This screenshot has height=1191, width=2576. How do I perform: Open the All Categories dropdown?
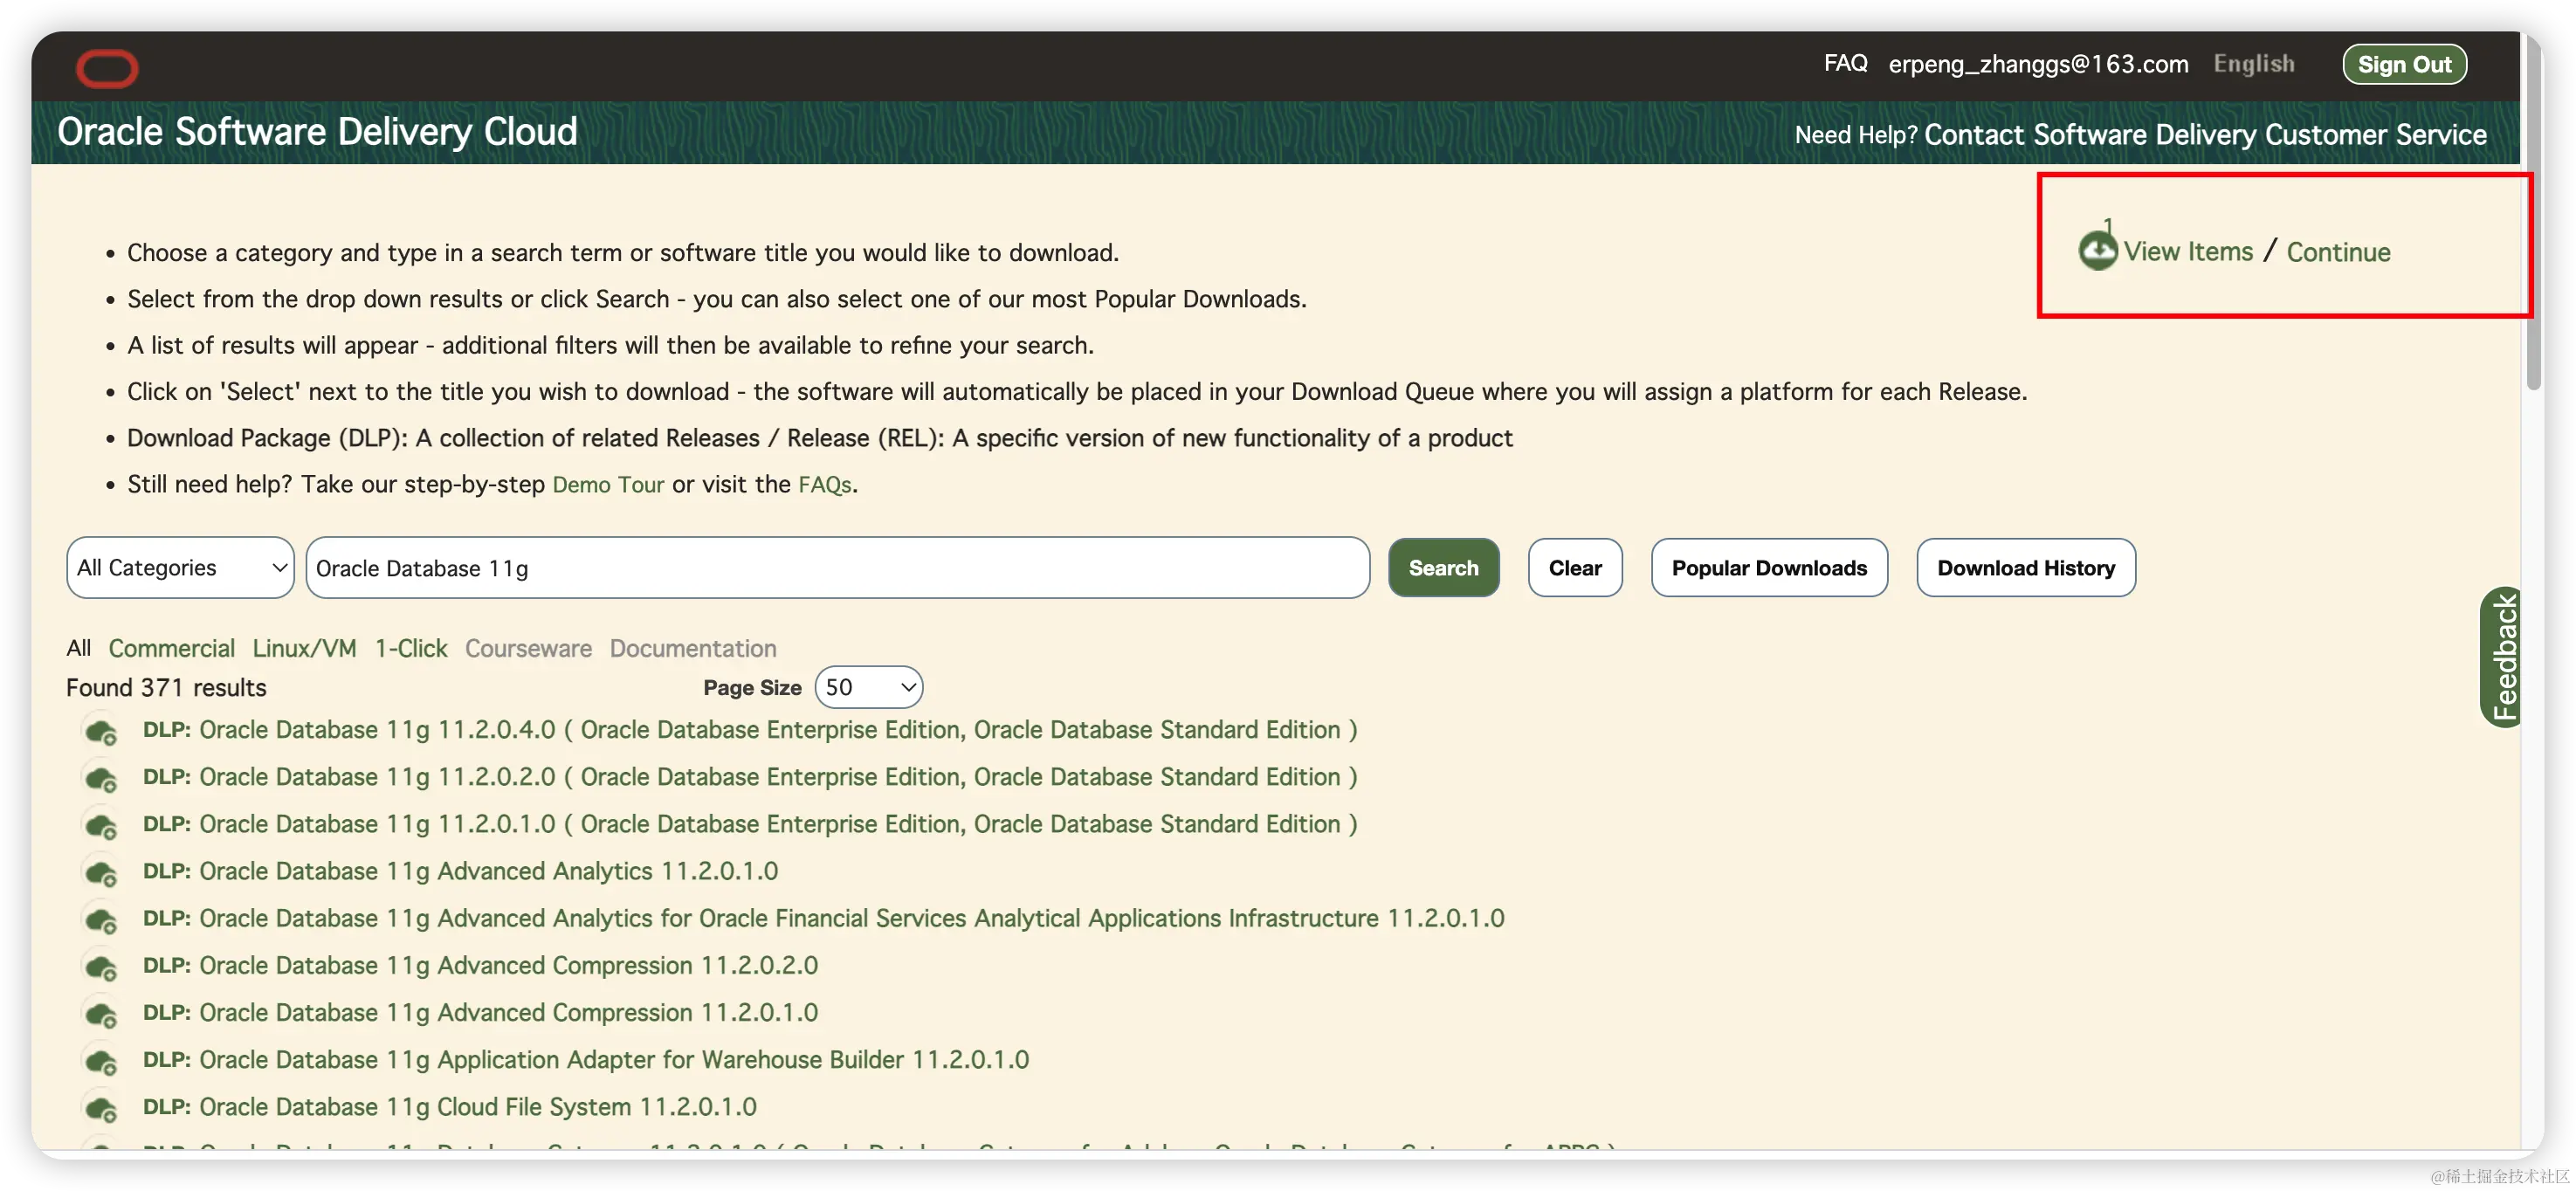(x=181, y=568)
